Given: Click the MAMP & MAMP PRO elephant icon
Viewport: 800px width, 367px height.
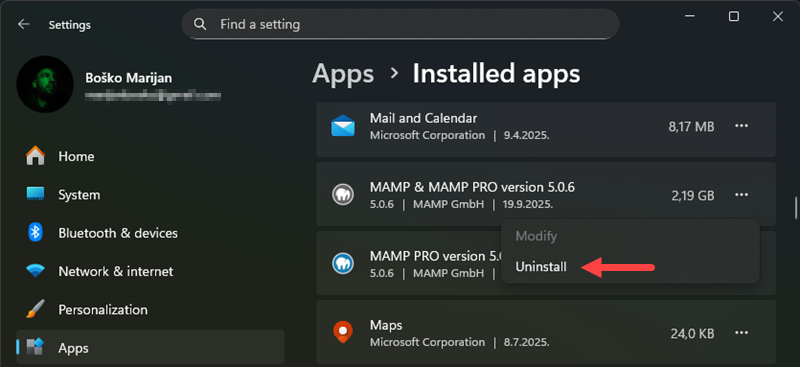Looking at the screenshot, I should pos(342,194).
